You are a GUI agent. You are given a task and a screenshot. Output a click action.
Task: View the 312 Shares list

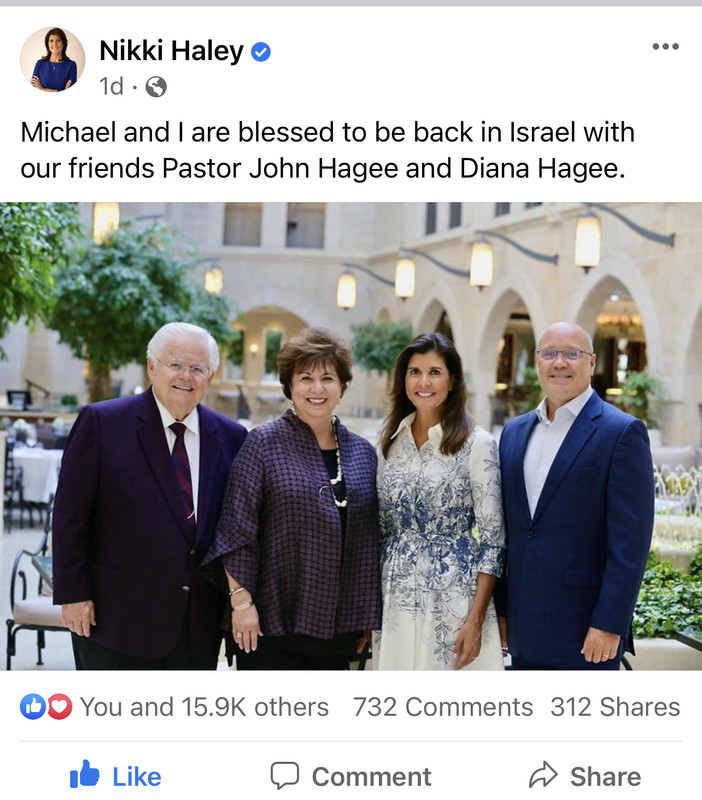tap(615, 707)
